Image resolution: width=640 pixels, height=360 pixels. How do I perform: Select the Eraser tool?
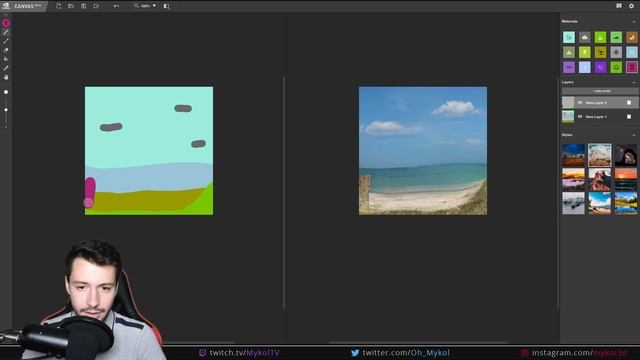coord(6,50)
